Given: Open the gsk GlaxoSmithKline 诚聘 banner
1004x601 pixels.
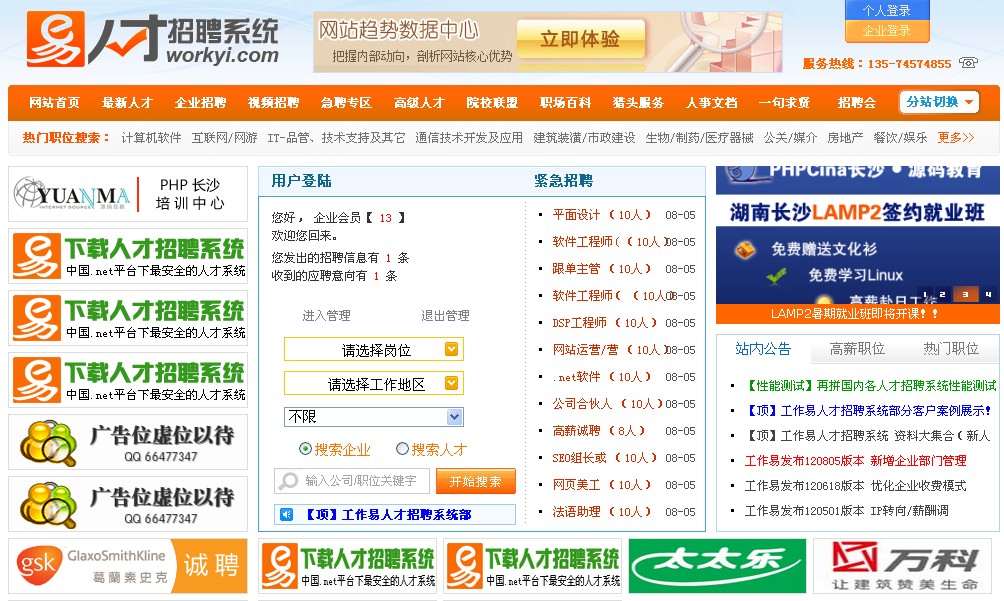Looking at the screenshot, I should pyautogui.click(x=128, y=566).
